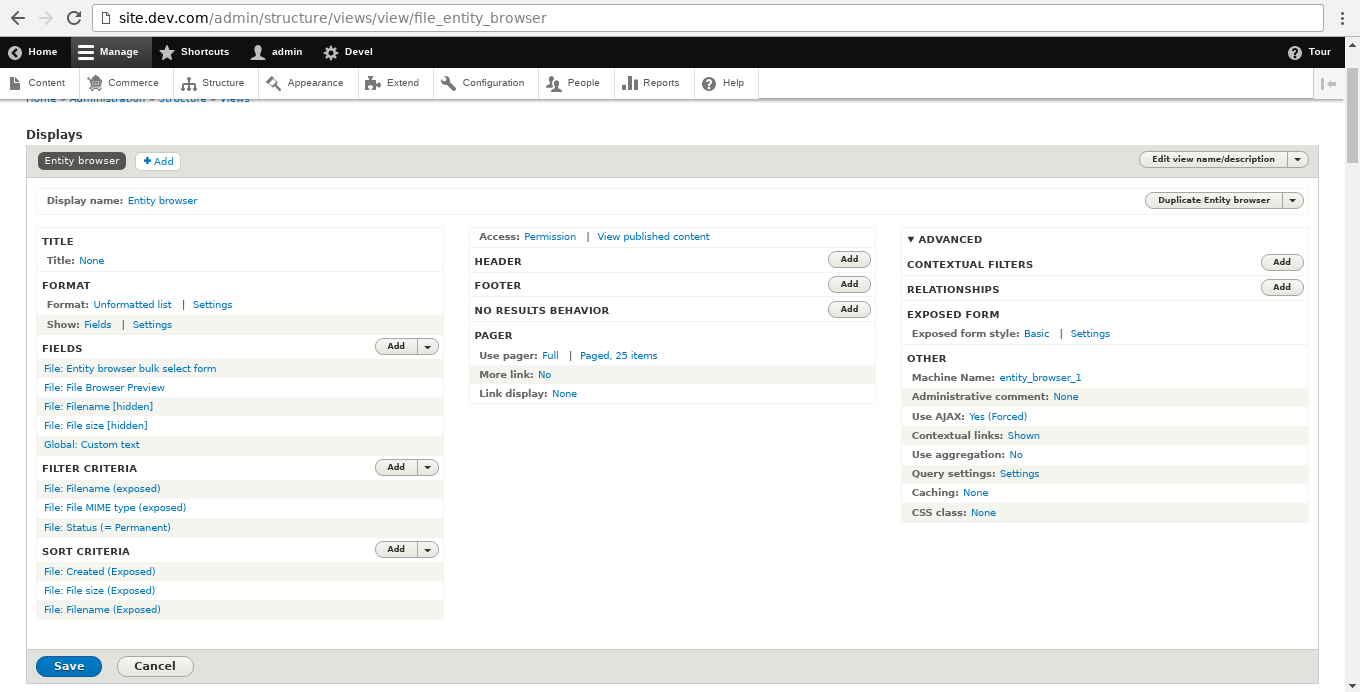Screen dimensions: 1360x692
Task: Click the Reports bar-chart icon
Action: [628, 83]
